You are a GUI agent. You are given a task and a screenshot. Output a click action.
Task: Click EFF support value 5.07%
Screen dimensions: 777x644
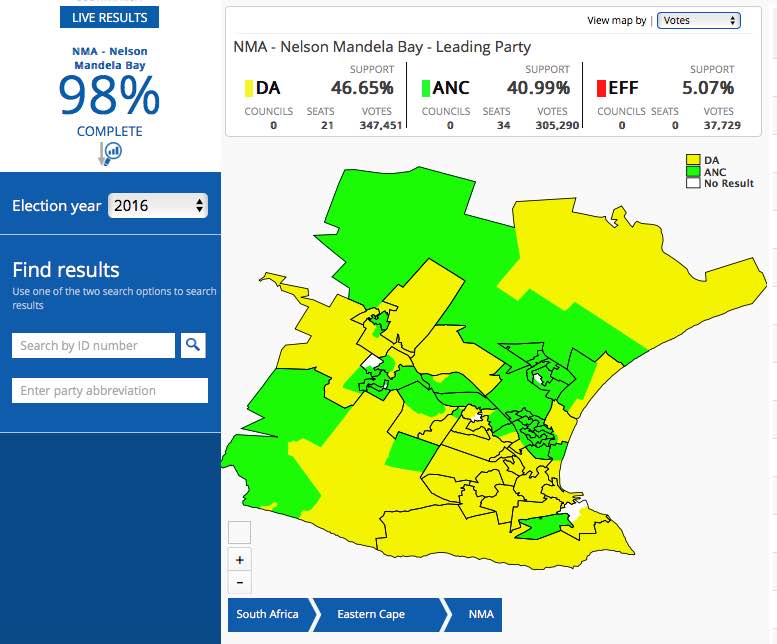[708, 88]
